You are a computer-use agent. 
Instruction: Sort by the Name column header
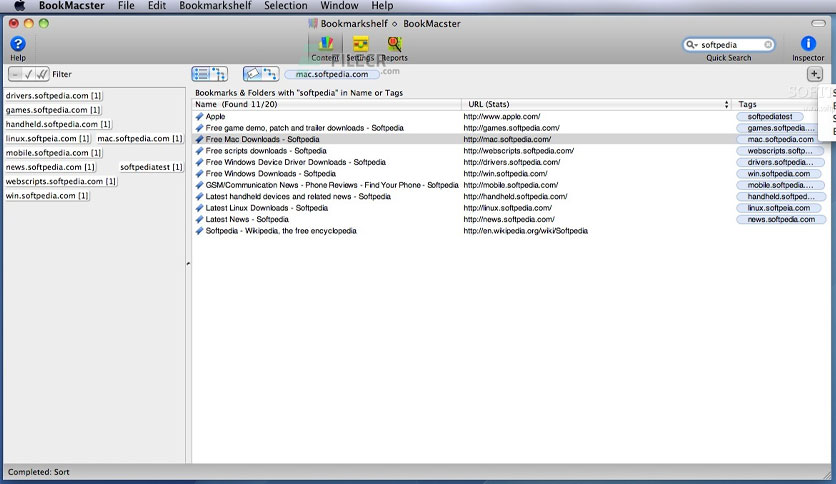pyautogui.click(x=326, y=104)
